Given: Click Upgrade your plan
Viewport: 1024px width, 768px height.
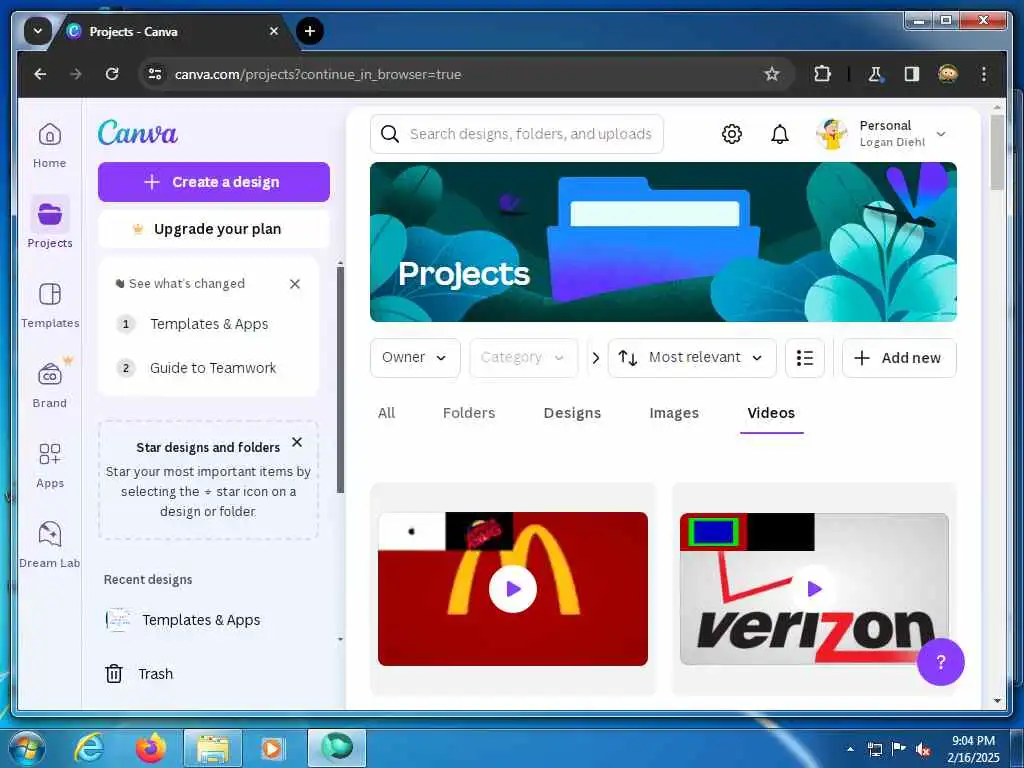Looking at the screenshot, I should 214,229.
